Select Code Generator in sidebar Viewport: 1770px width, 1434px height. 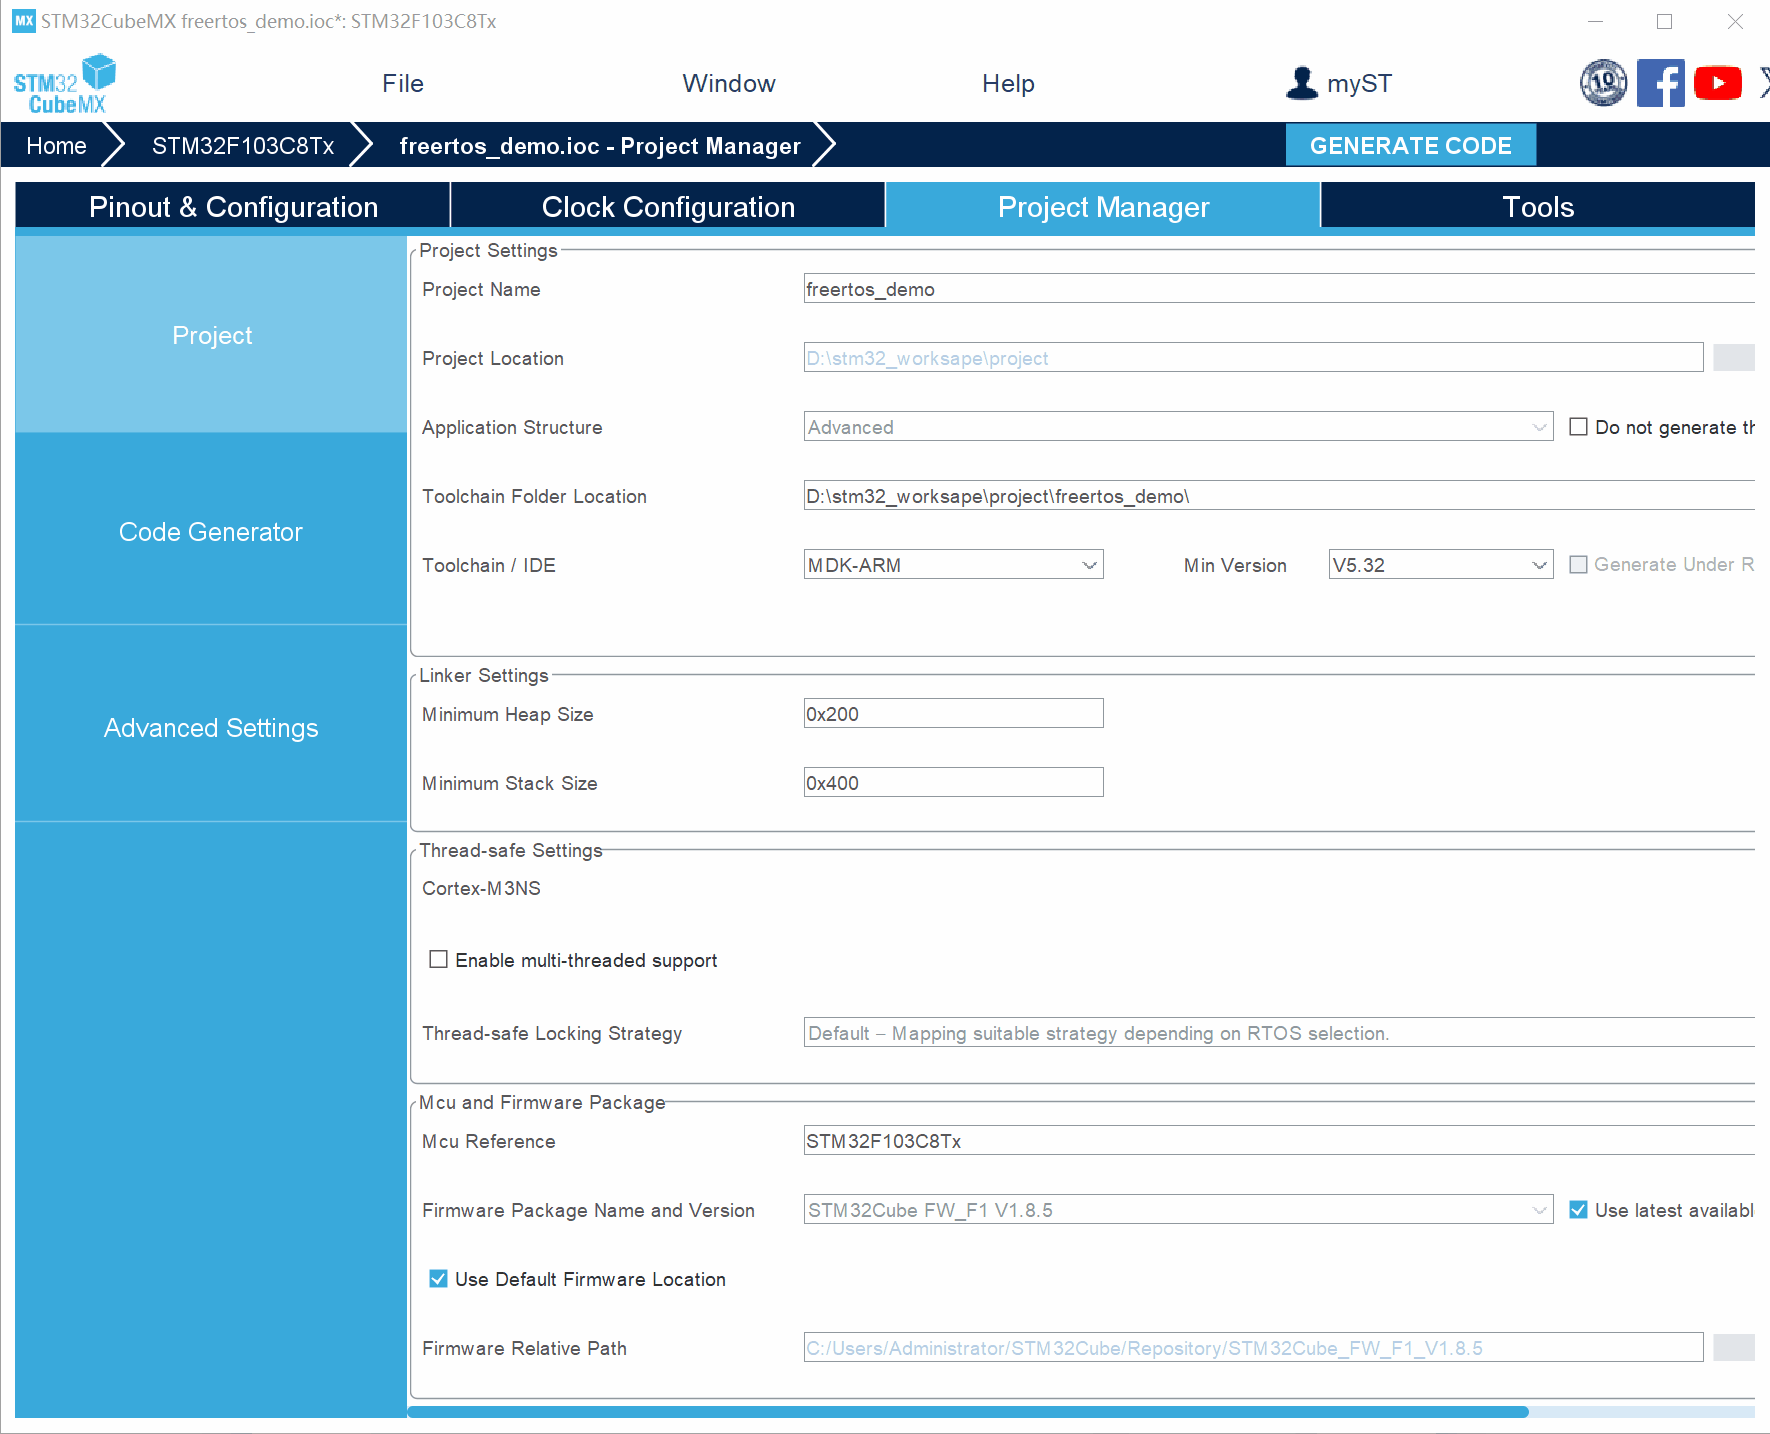pyautogui.click(x=211, y=531)
